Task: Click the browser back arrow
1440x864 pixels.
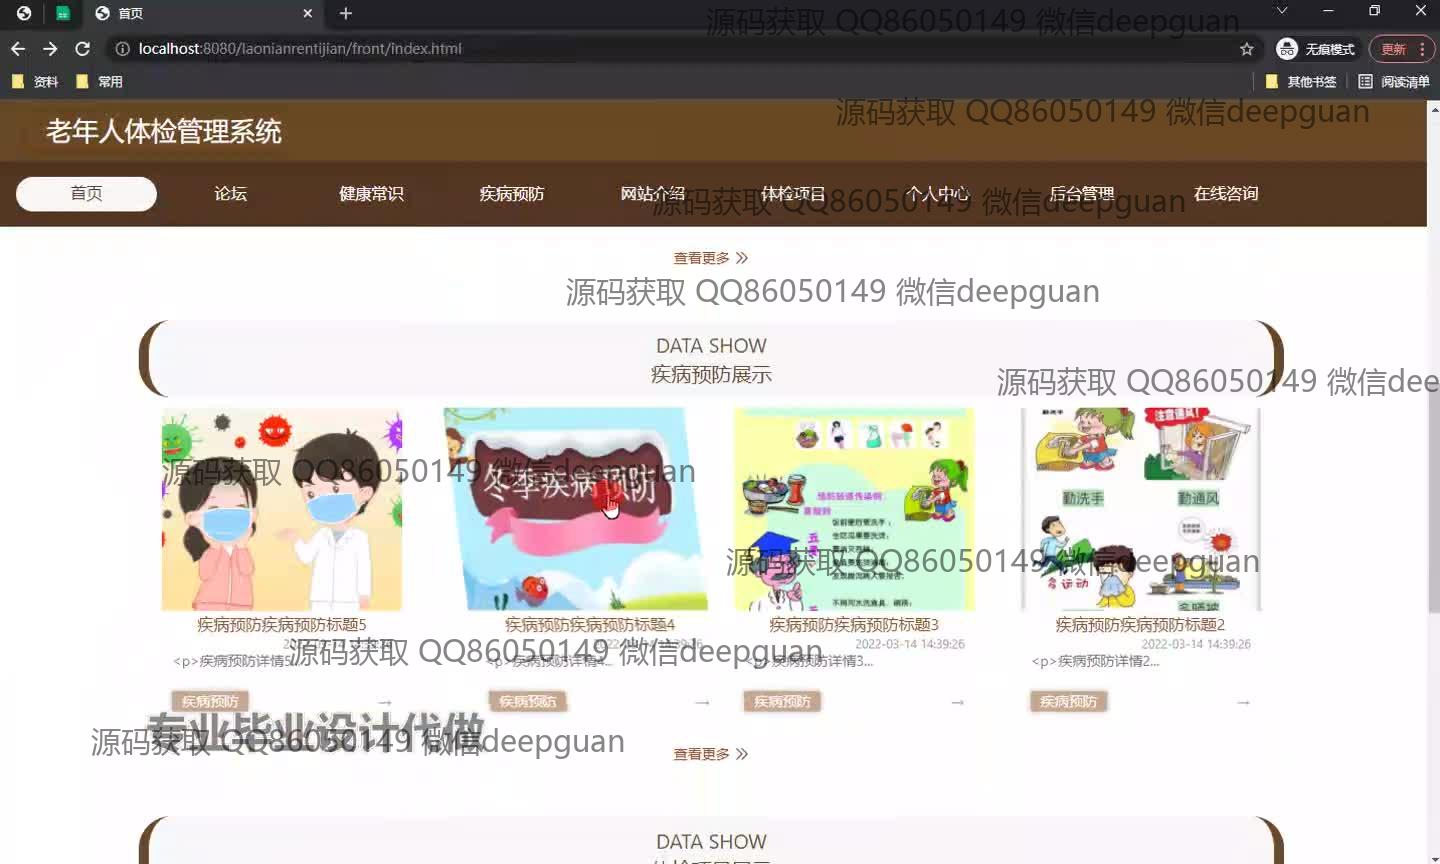Action: [18, 49]
